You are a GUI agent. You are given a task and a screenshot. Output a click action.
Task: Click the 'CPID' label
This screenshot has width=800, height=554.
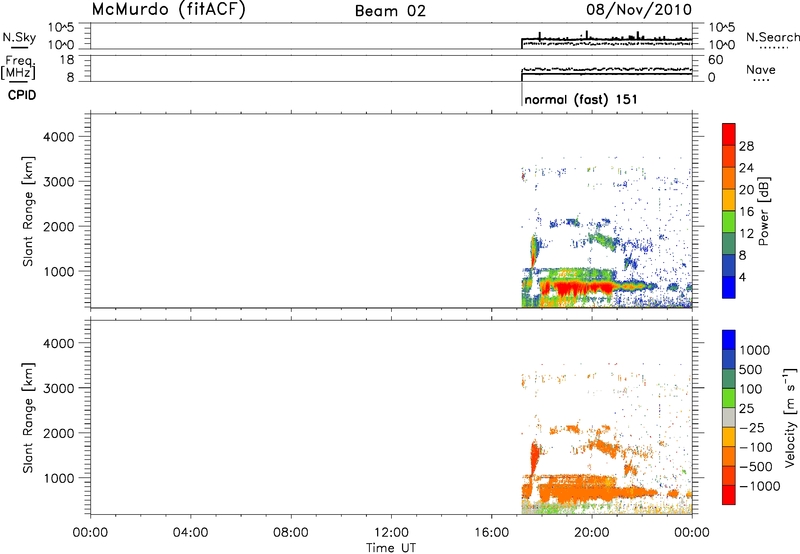point(22,95)
